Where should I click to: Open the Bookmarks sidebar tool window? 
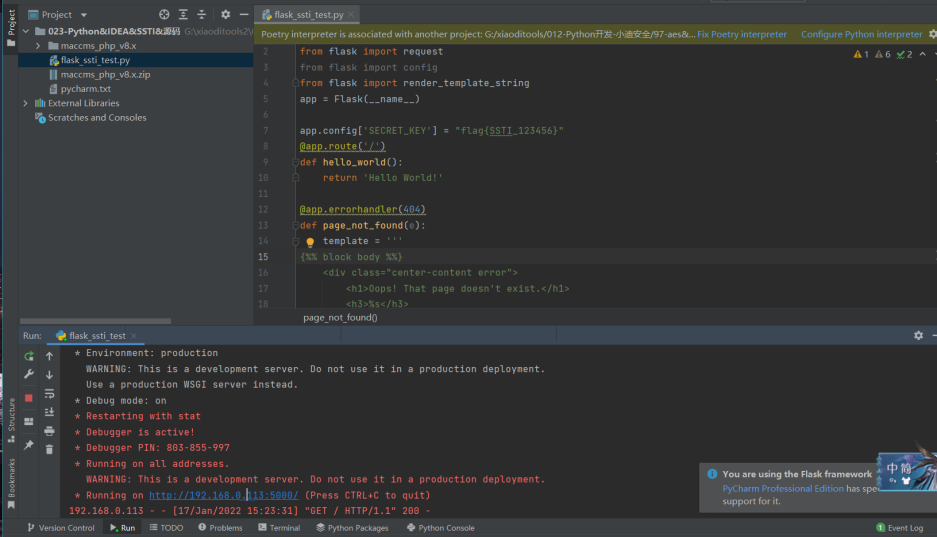11,483
